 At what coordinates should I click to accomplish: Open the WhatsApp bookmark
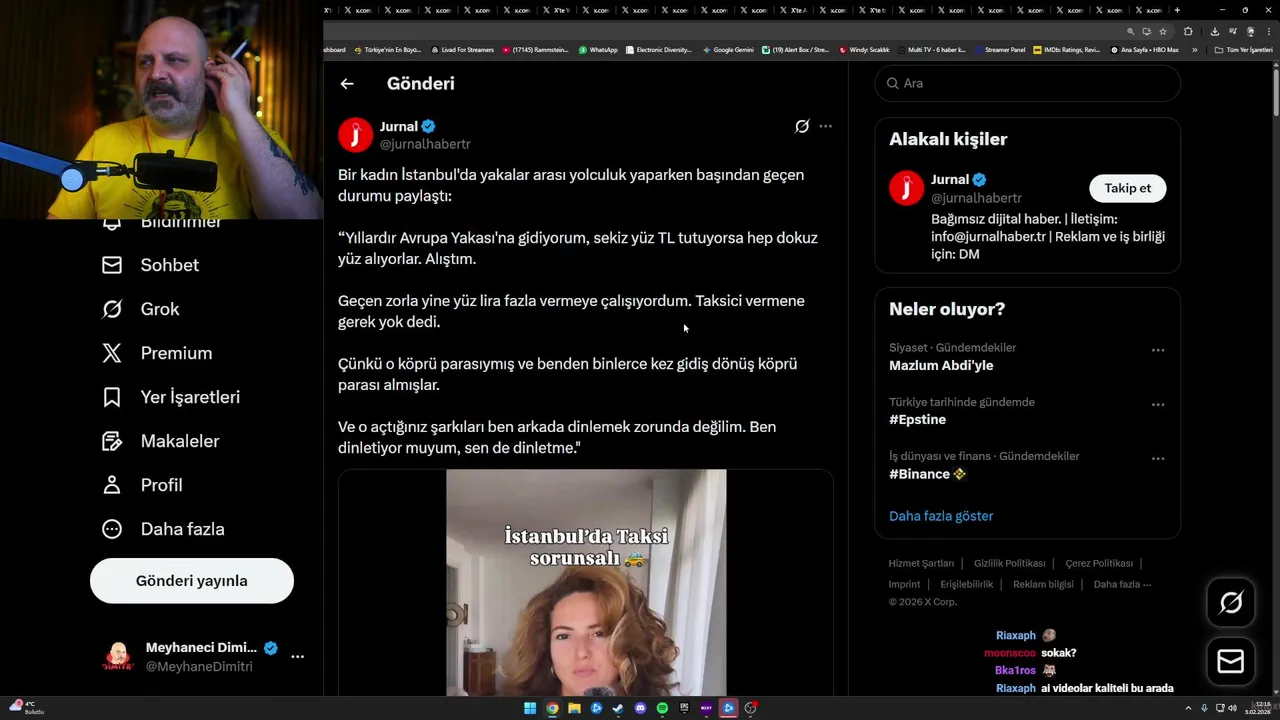click(598, 50)
